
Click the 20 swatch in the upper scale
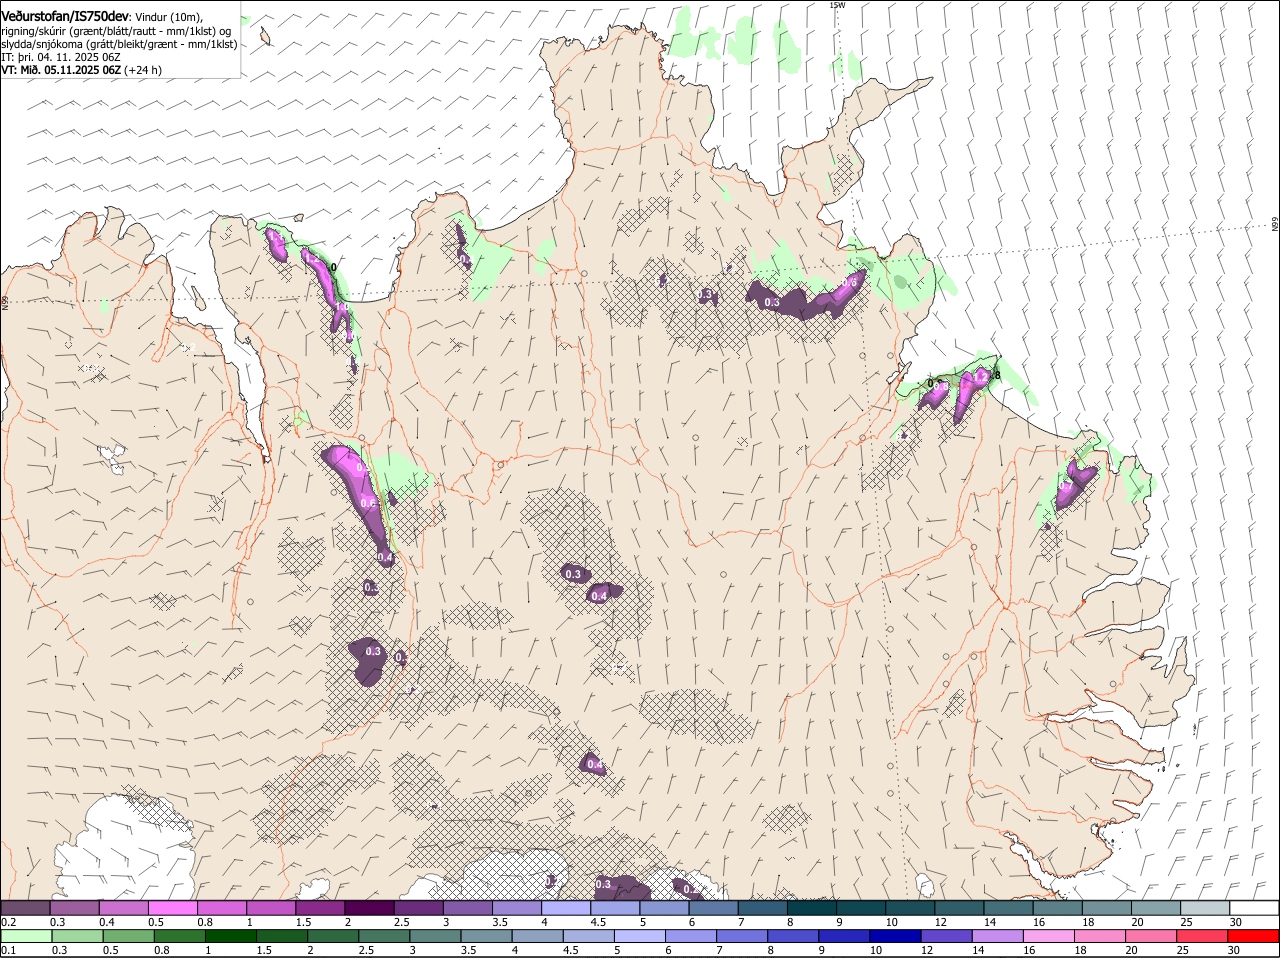click(1156, 908)
